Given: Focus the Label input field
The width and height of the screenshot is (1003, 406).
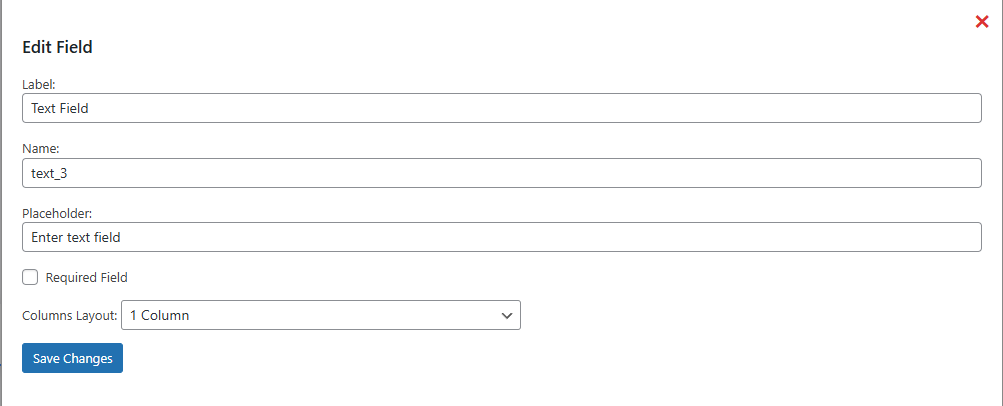Looking at the screenshot, I should coord(500,108).
